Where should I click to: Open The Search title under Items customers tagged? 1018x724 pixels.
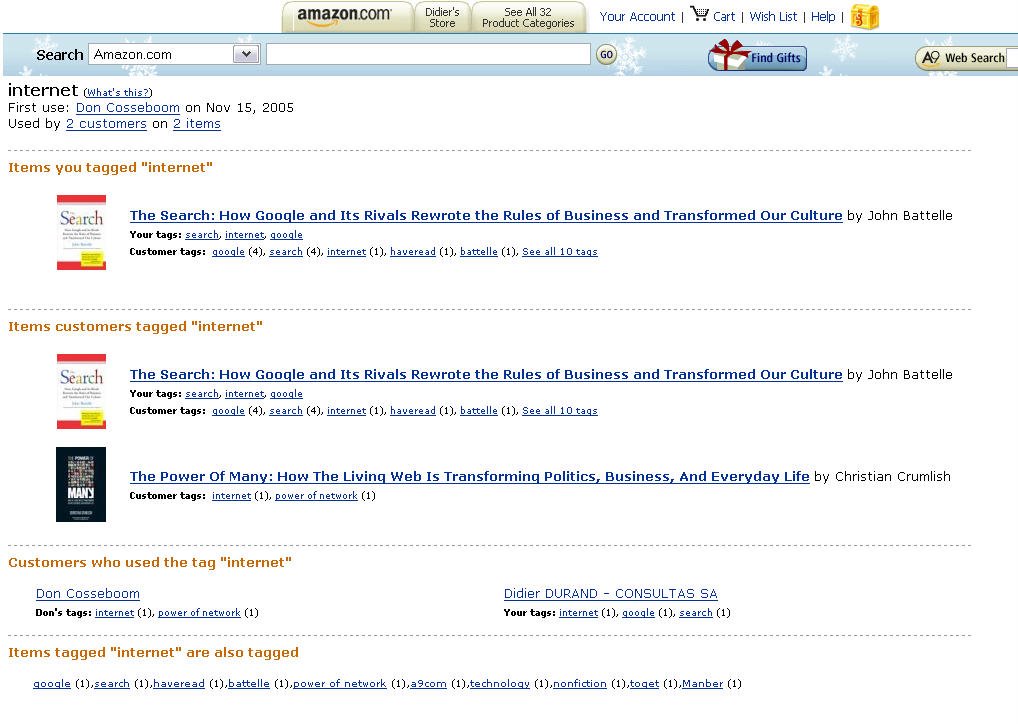[x=486, y=375]
